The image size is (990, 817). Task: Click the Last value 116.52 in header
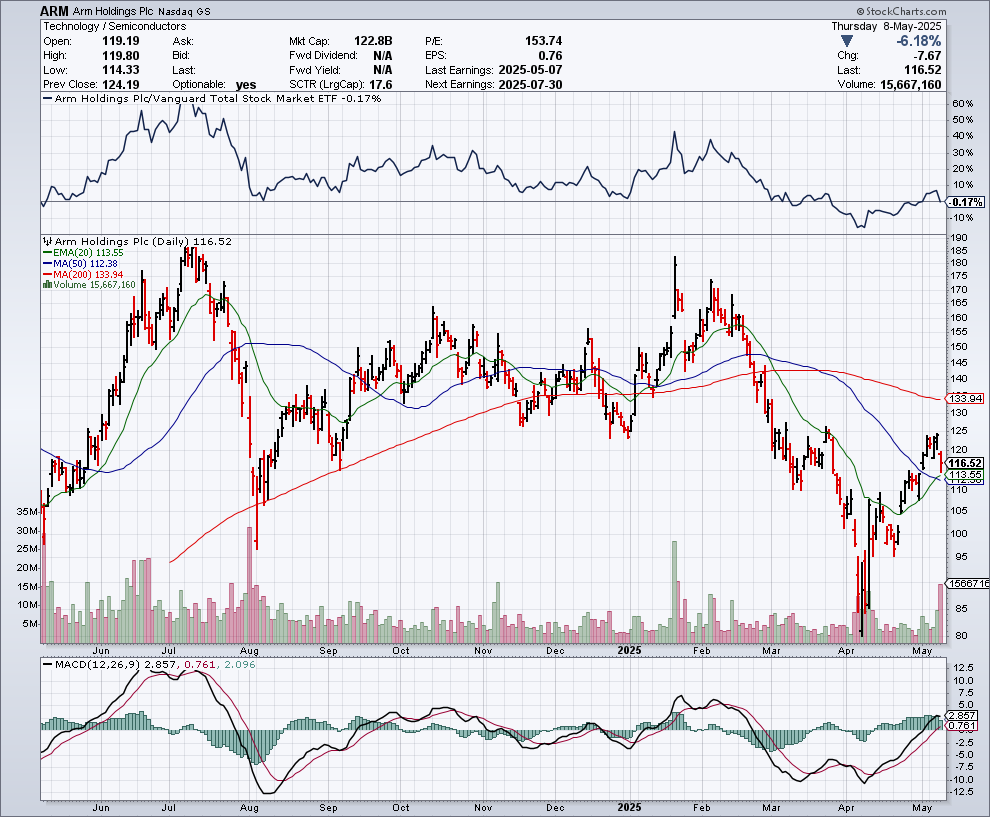922,70
